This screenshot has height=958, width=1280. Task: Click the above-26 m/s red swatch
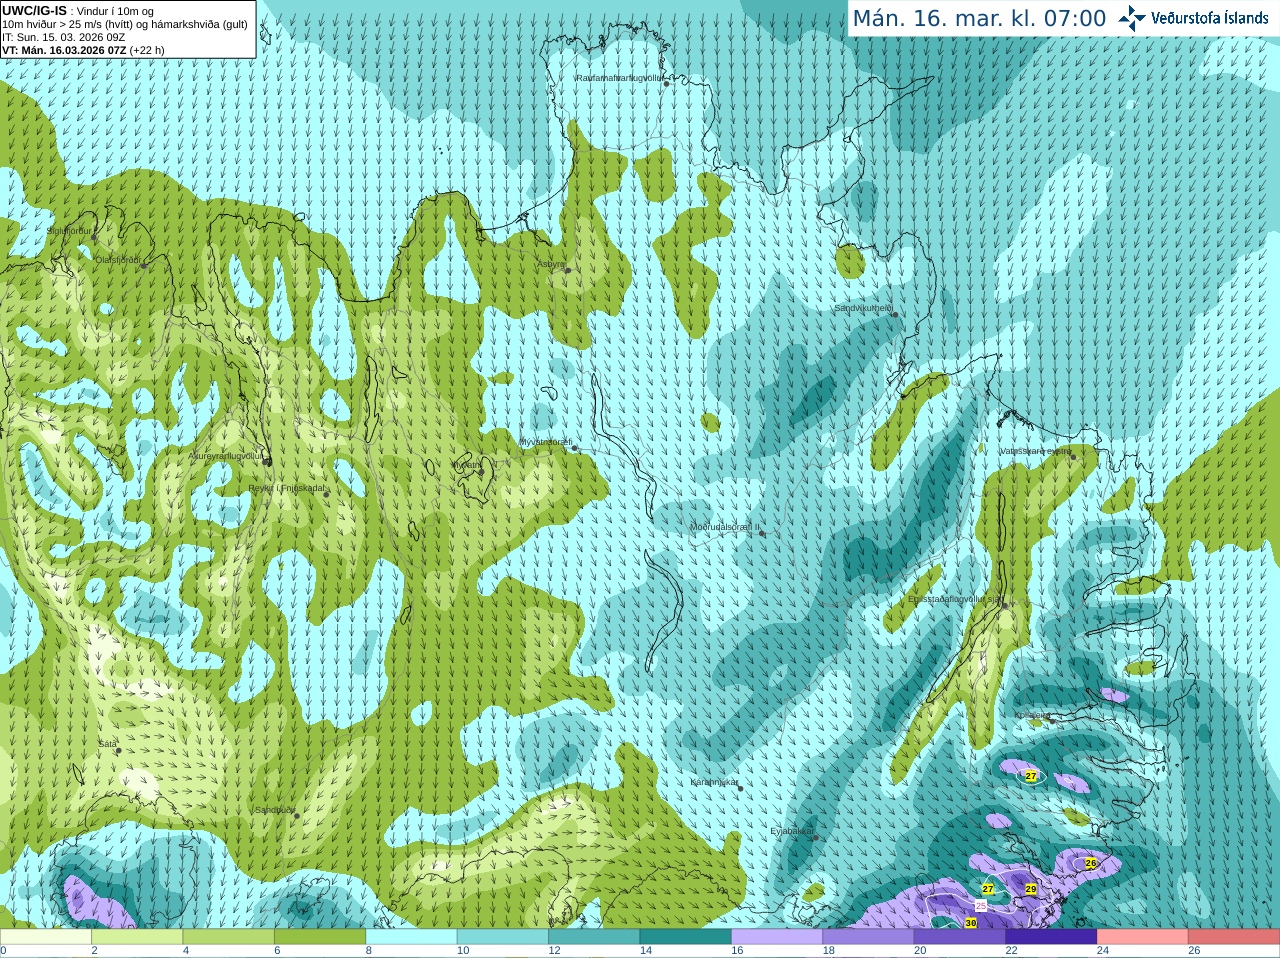click(1234, 937)
